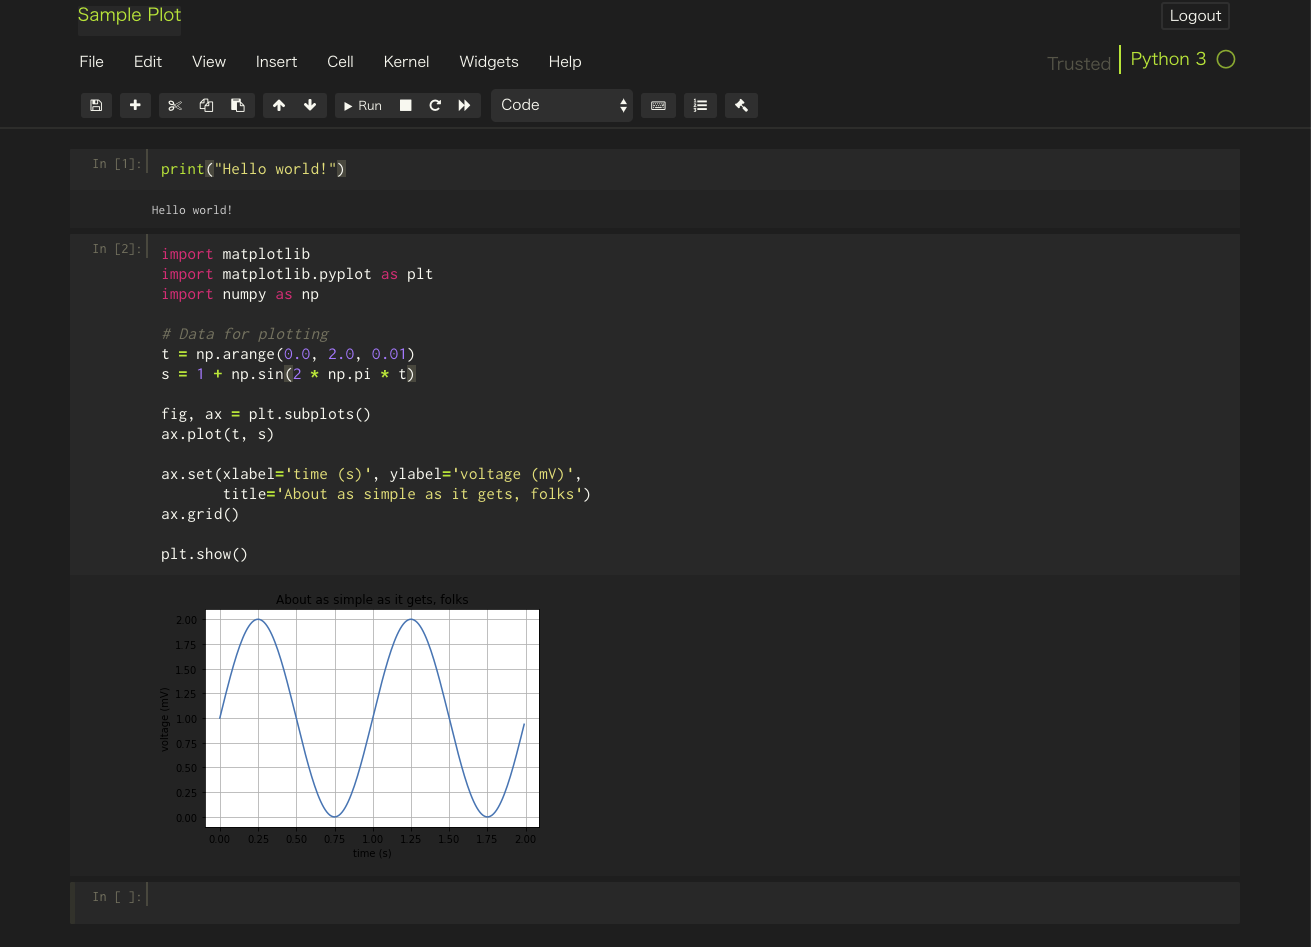Click the Python 3 kernel indicator

tap(1168, 59)
